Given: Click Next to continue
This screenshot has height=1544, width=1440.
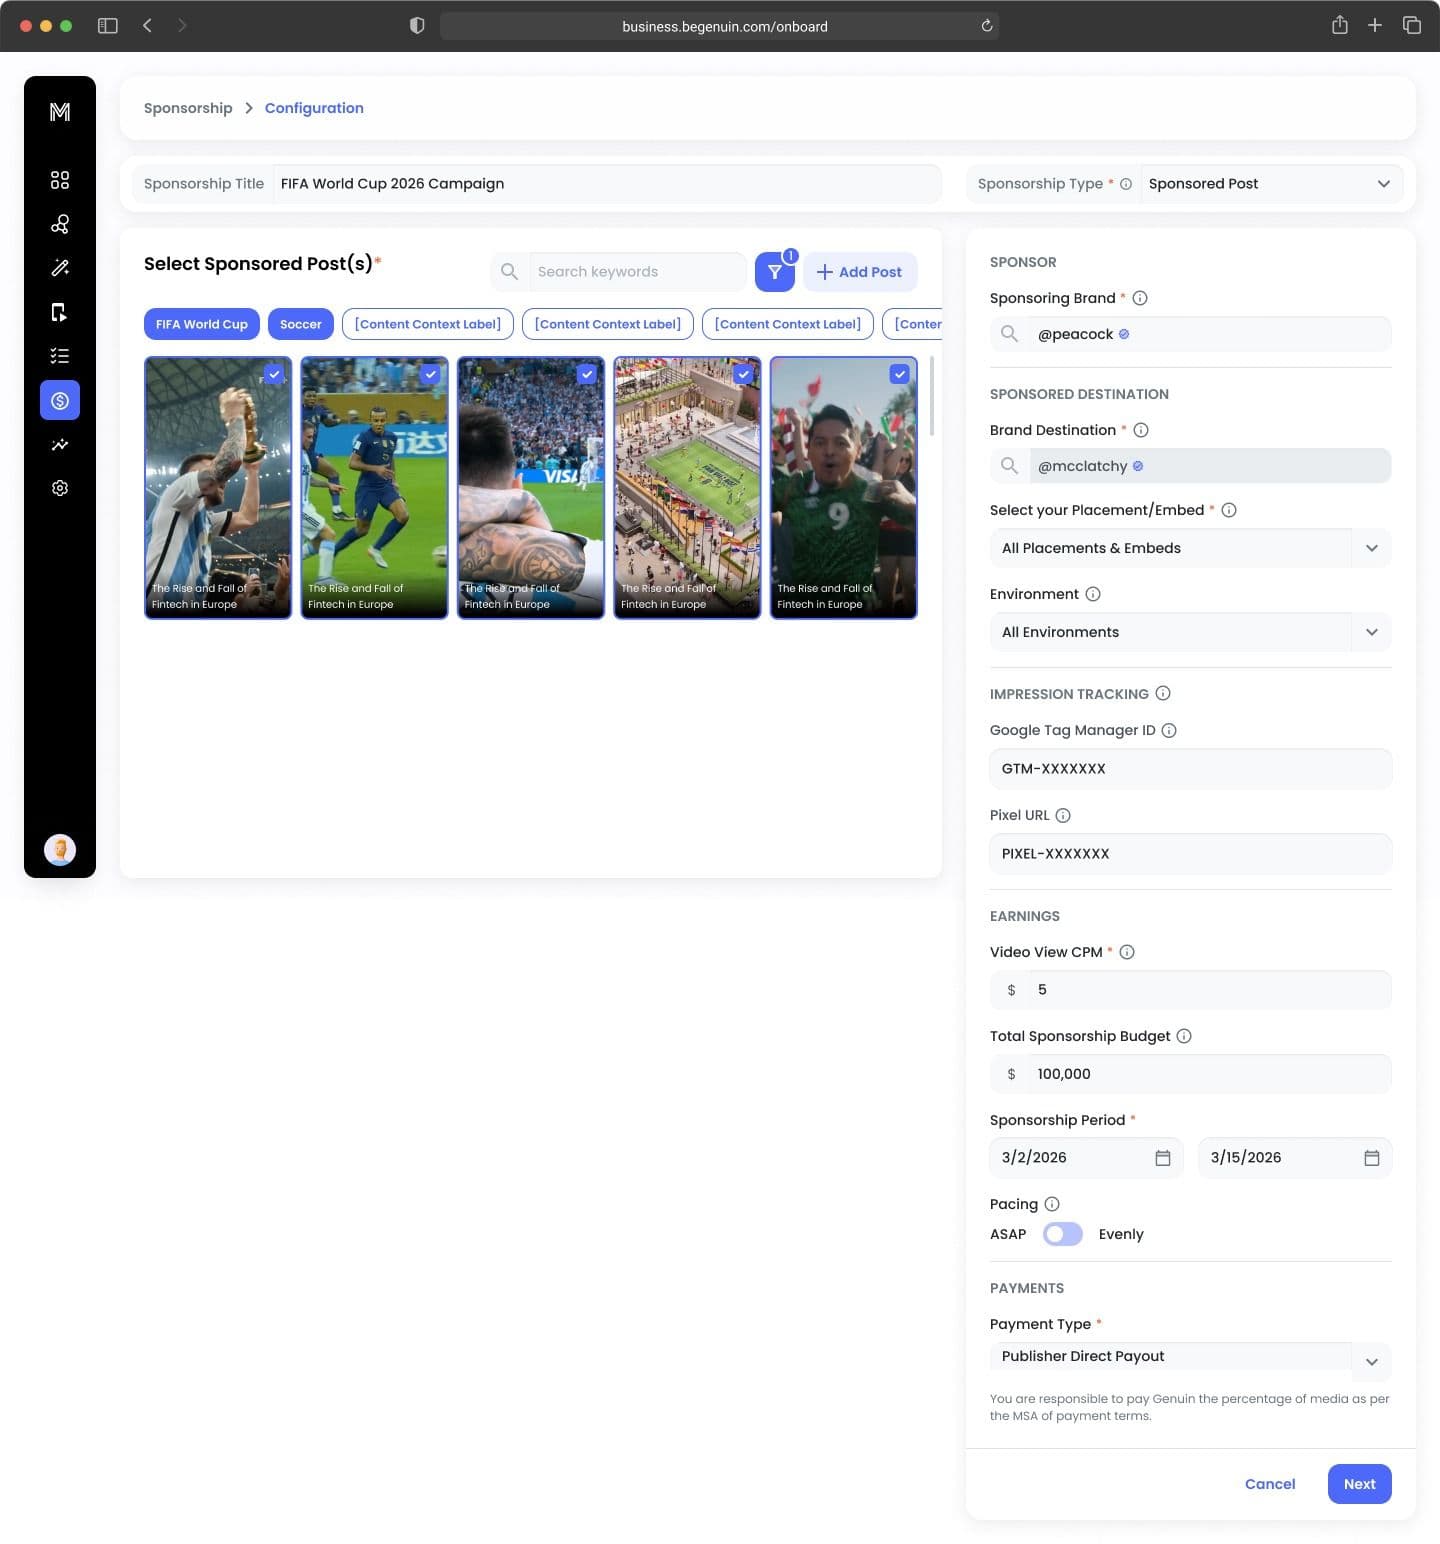Looking at the screenshot, I should point(1360,1484).
